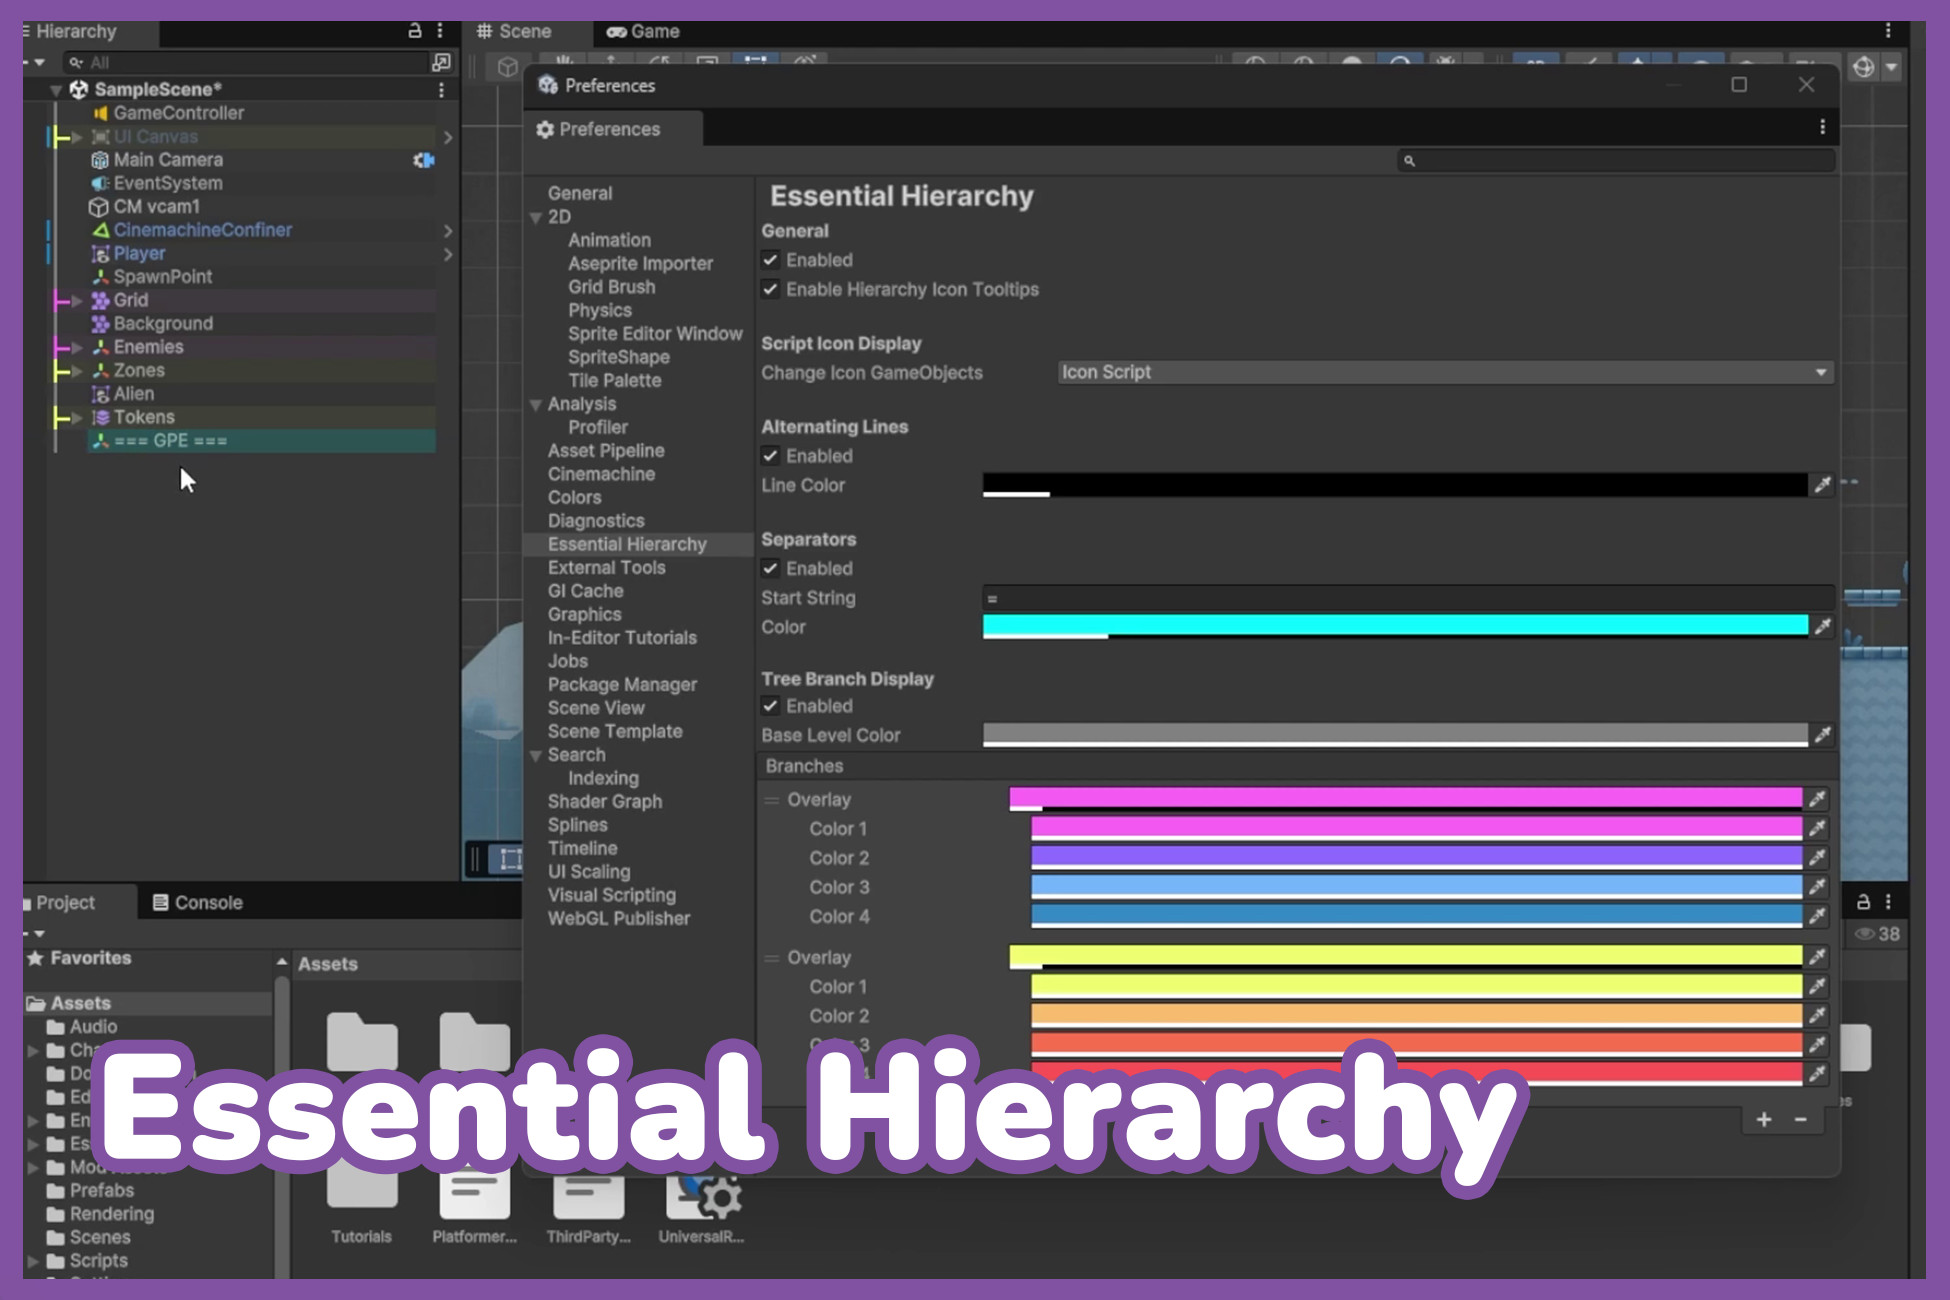Open General preferences section

click(580, 193)
